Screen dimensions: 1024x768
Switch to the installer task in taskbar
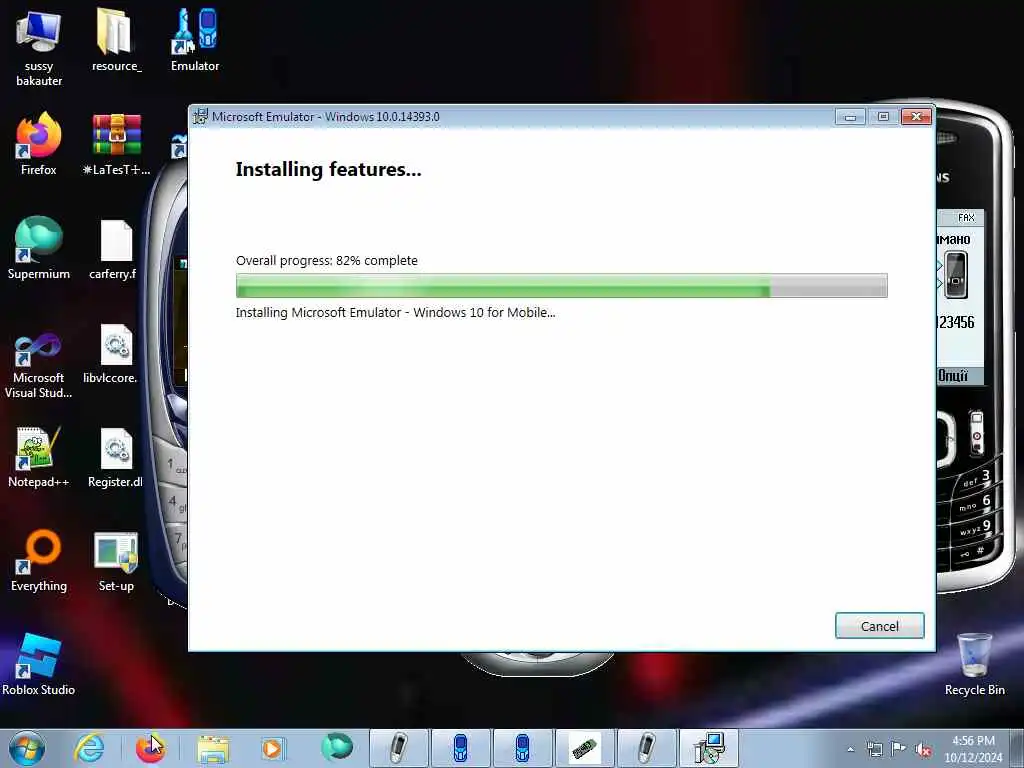(x=708, y=748)
